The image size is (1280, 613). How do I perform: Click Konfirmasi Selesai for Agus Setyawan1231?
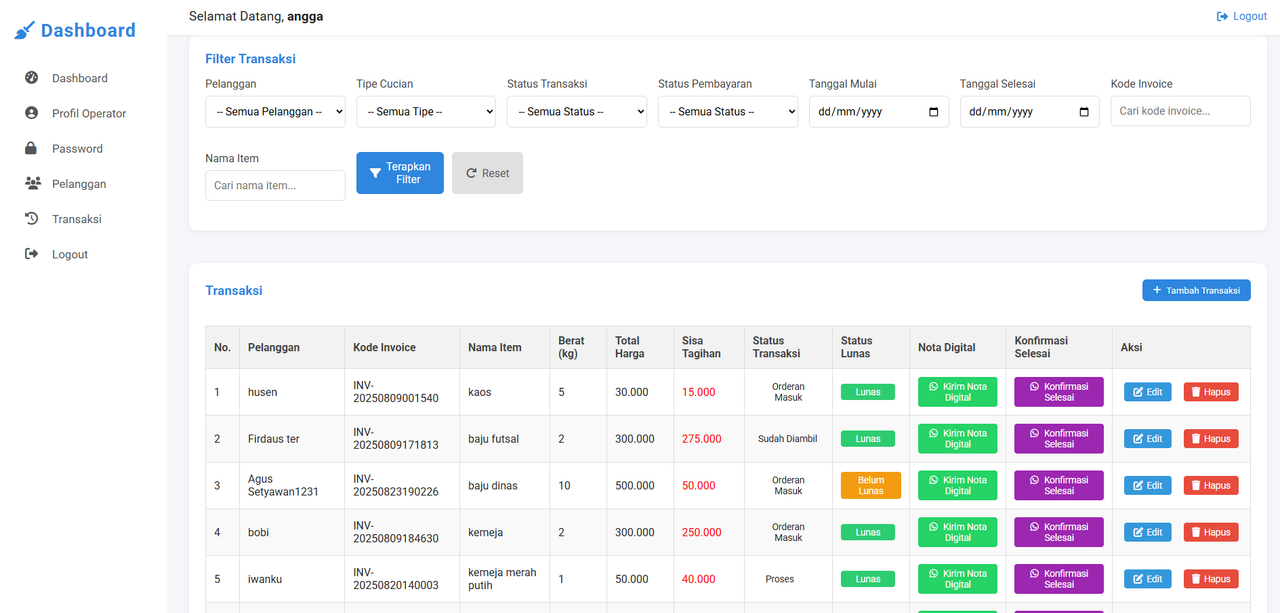click(x=1059, y=485)
